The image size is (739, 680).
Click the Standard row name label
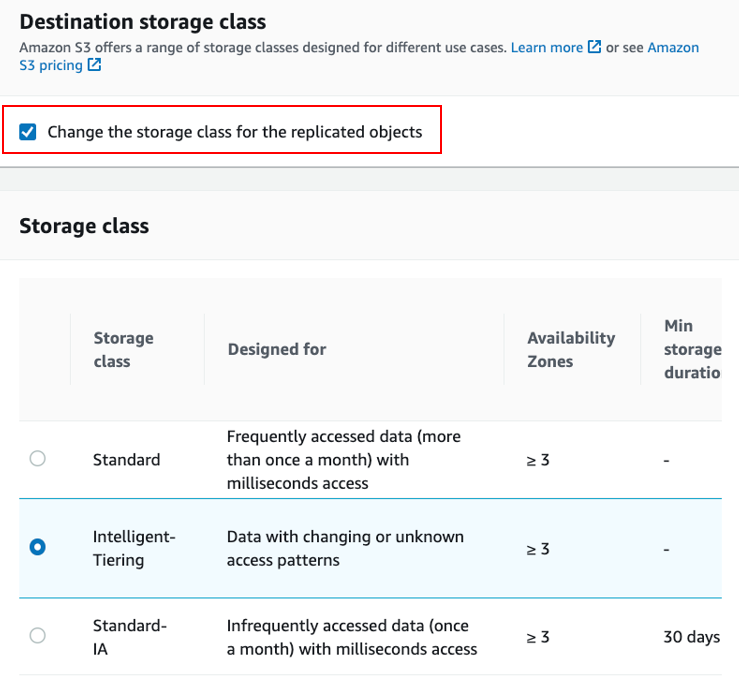pos(126,460)
